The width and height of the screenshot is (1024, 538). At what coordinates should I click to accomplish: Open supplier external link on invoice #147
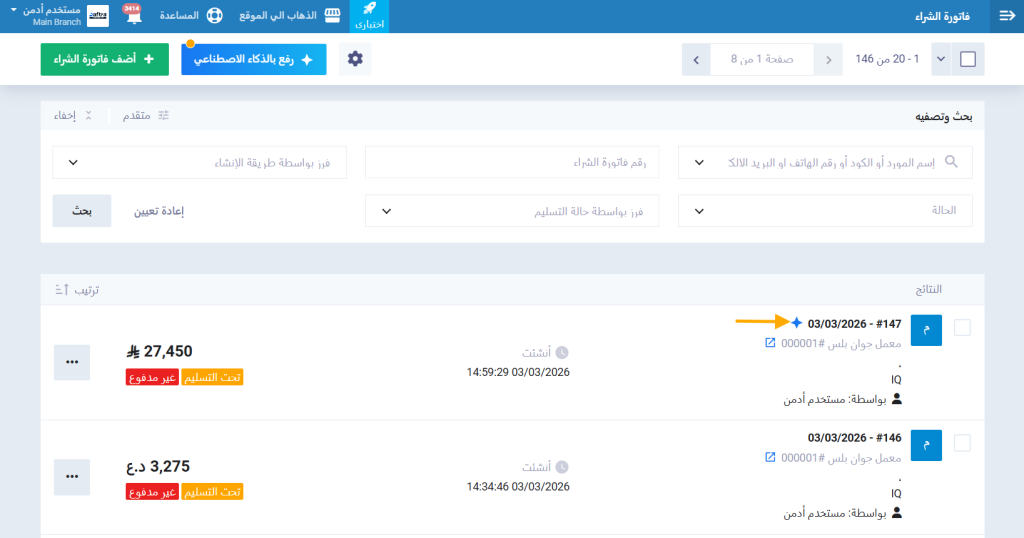(x=770, y=343)
